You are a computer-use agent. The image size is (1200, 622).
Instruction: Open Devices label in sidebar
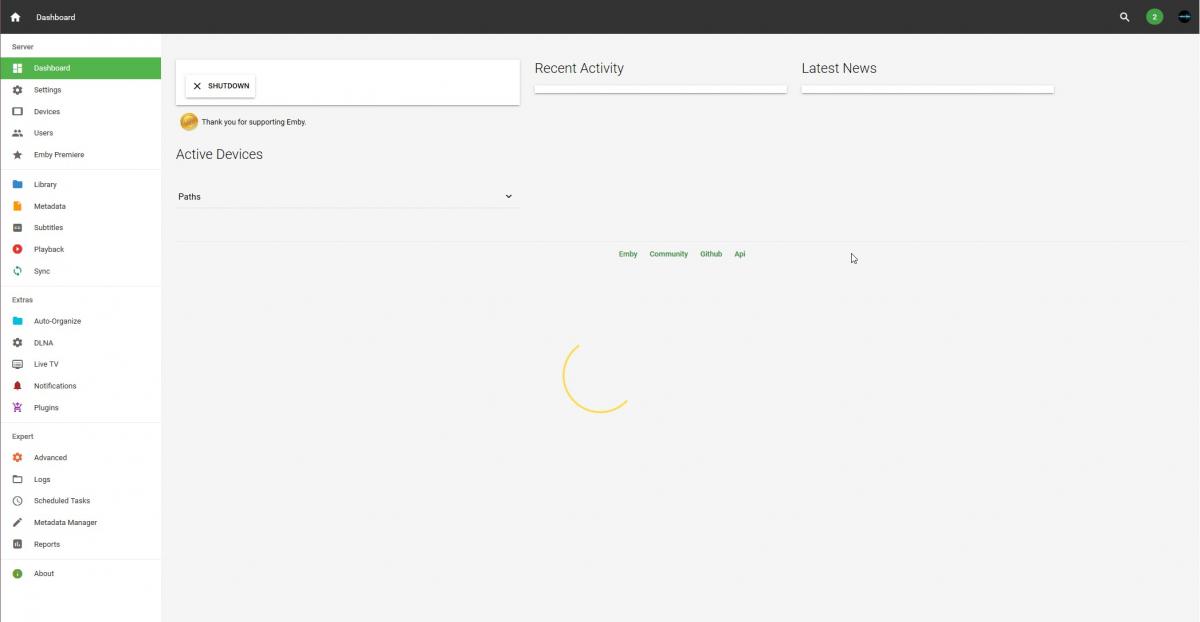pos(47,112)
